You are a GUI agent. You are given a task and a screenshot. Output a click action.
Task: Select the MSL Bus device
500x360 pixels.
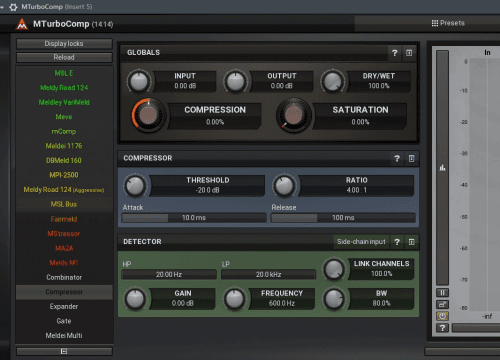pos(64,204)
